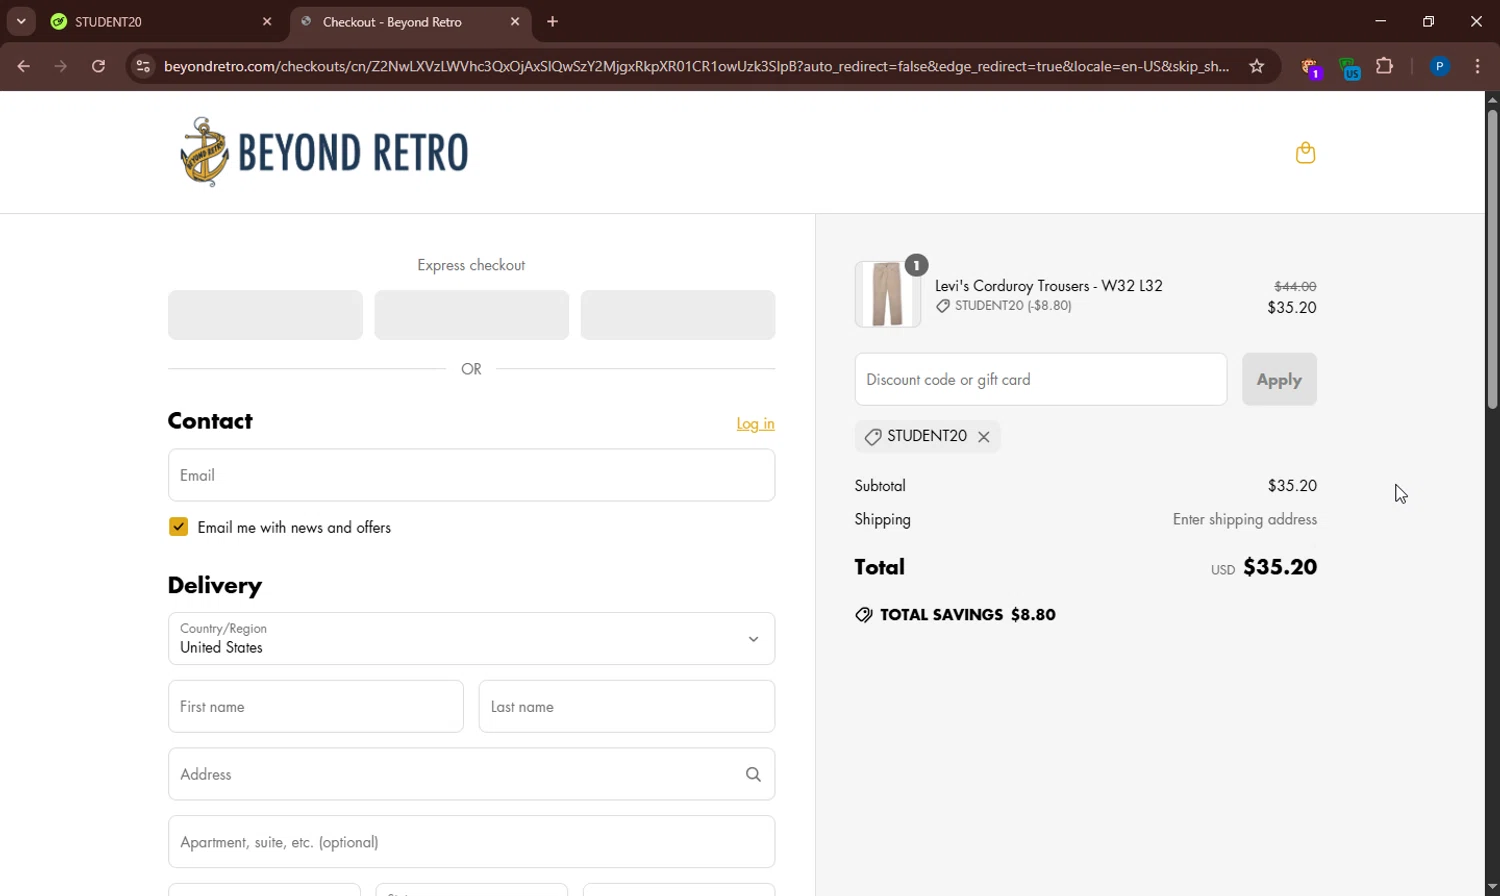Click the struck-through $44.00 price
This screenshot has width=1500, height=896.
(1295, 286)
